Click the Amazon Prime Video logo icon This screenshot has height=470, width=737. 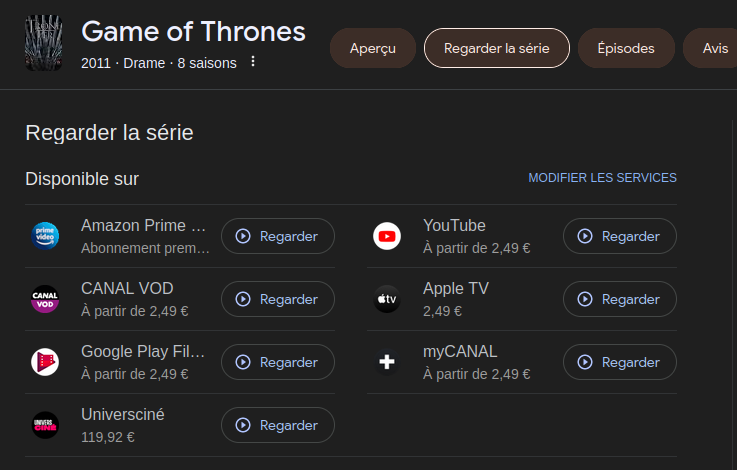pos(45,236)
